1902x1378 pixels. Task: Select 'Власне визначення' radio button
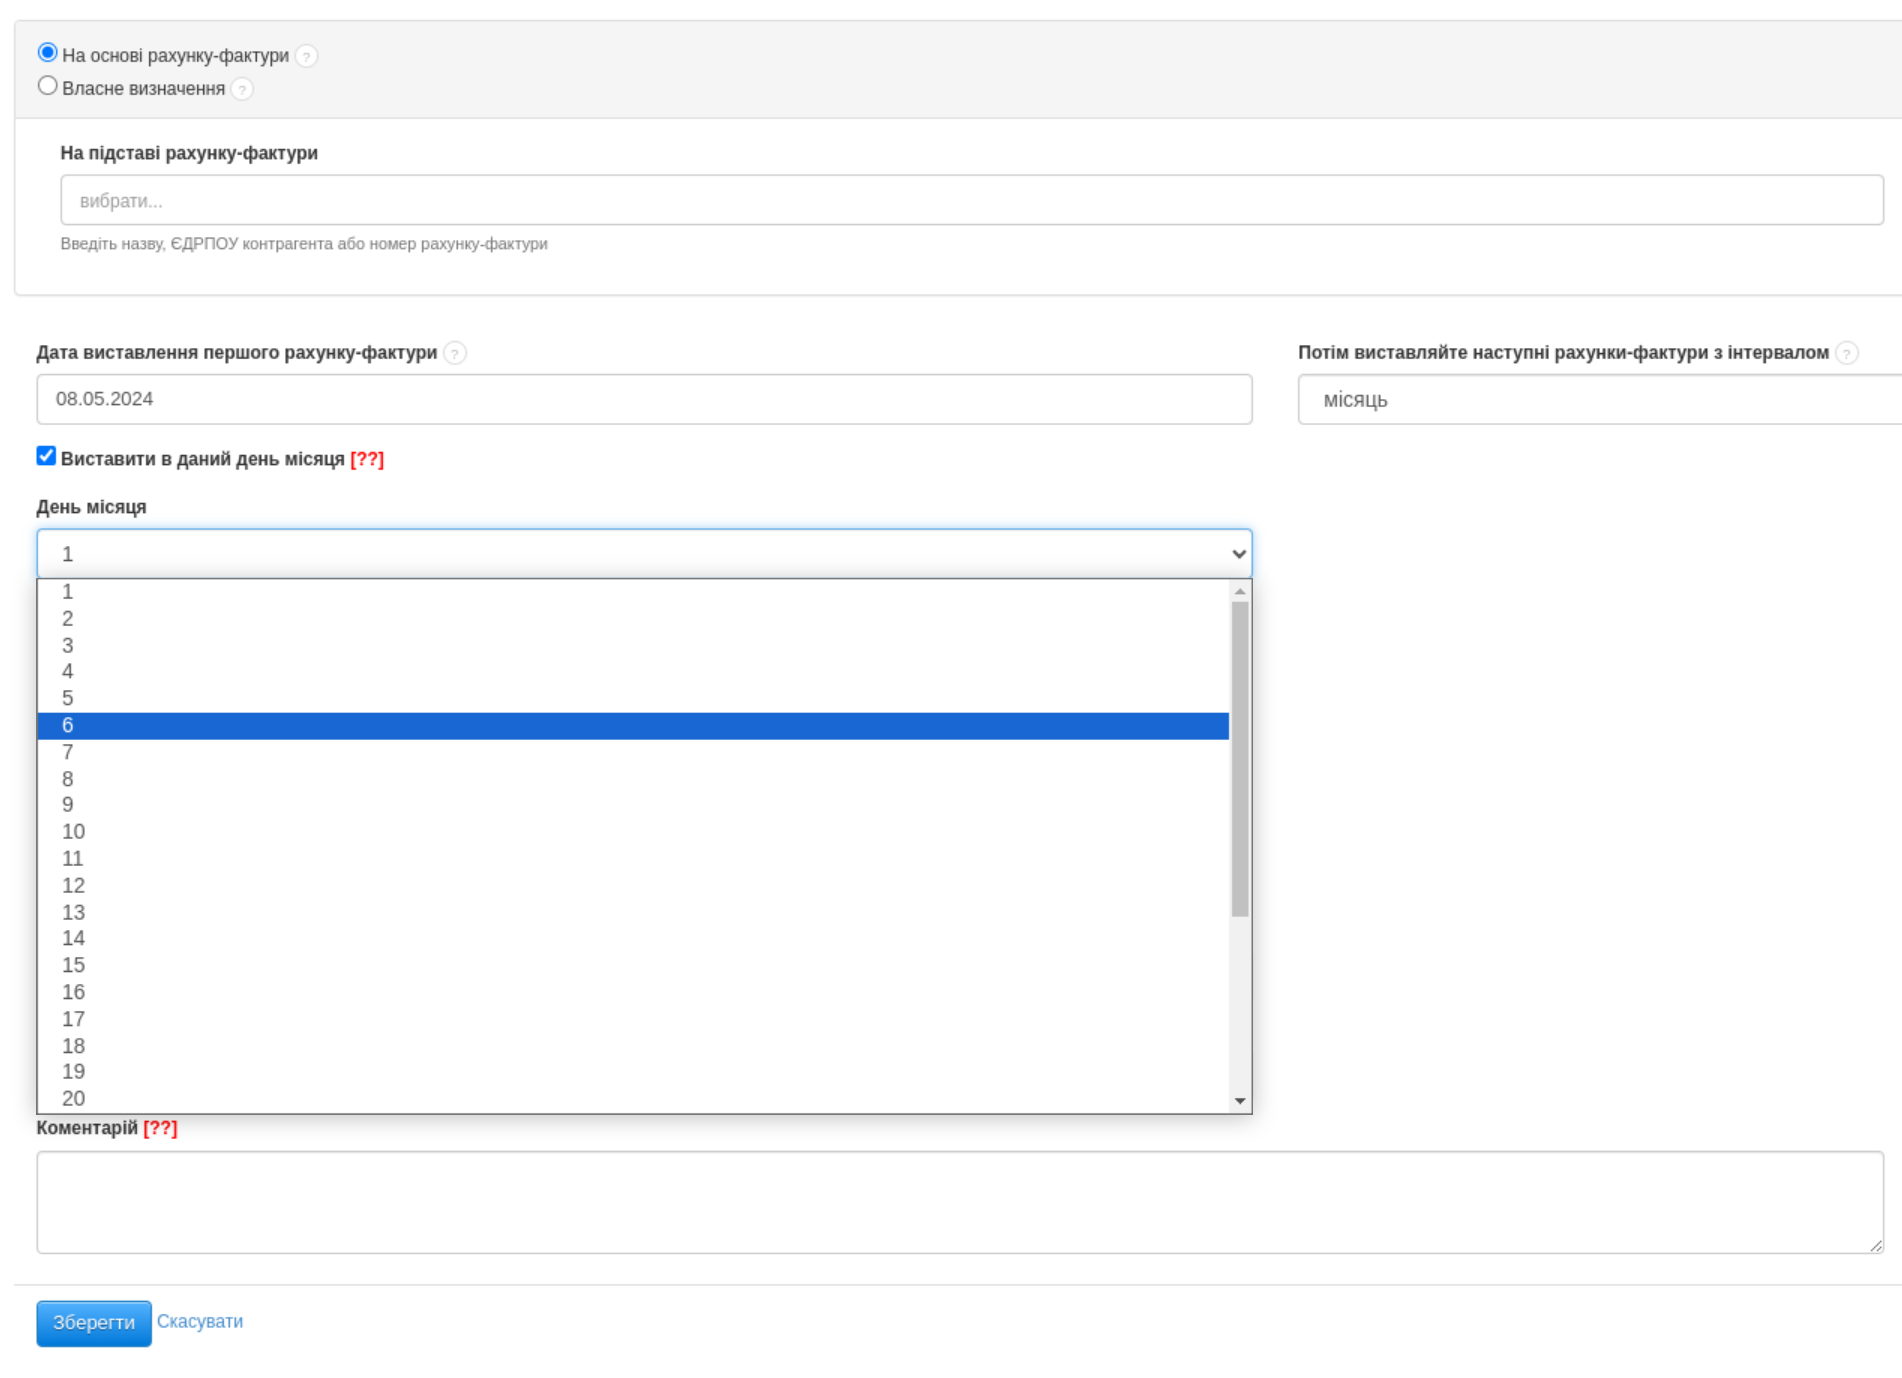click(47, 86)
